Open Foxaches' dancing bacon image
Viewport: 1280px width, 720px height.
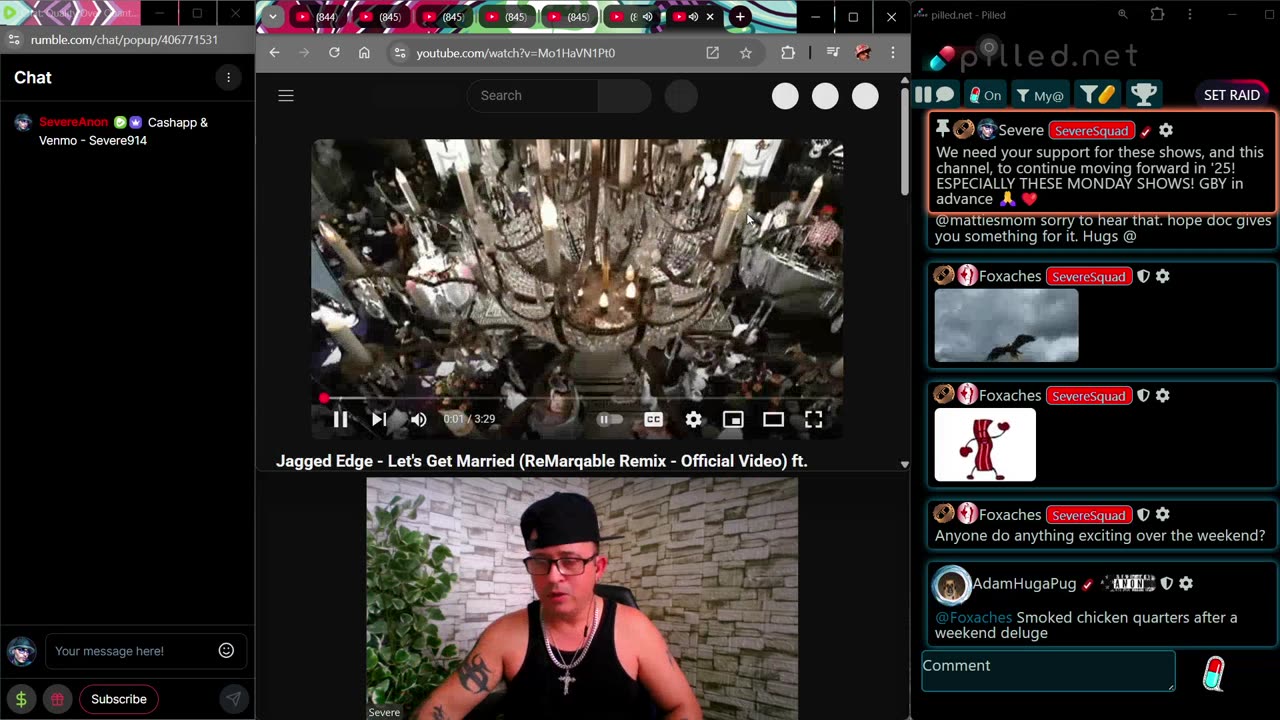(985, 445)
